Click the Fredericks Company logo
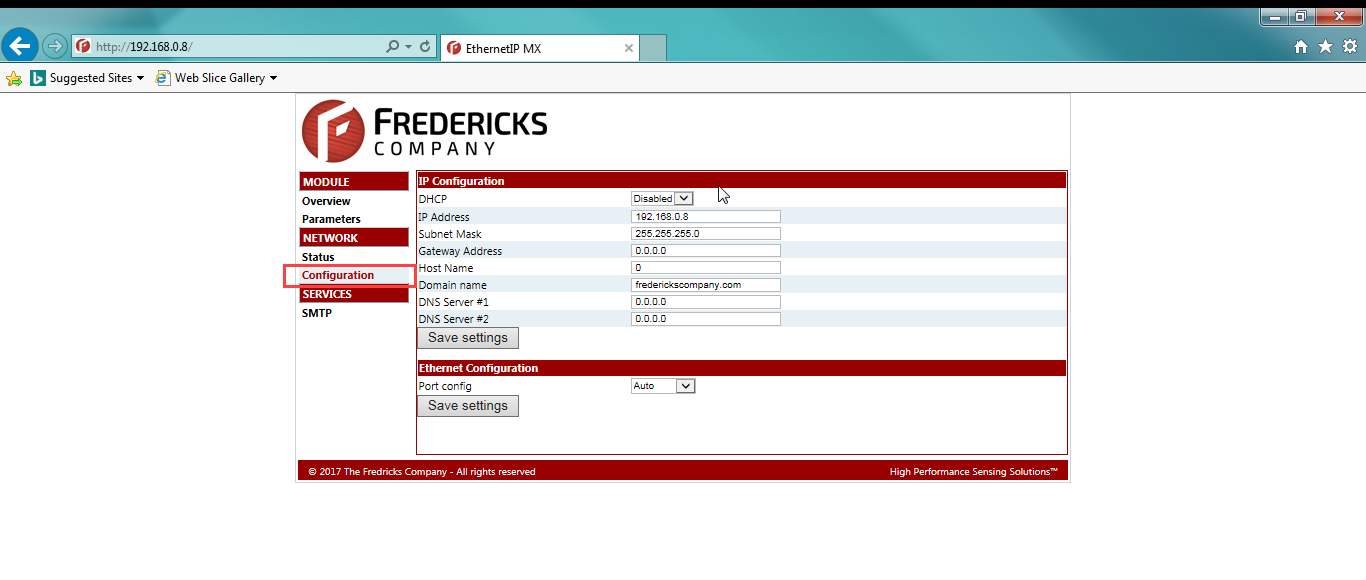This screenshot has height=580, width=1366. pyautogui.click(x=425, y=131)
